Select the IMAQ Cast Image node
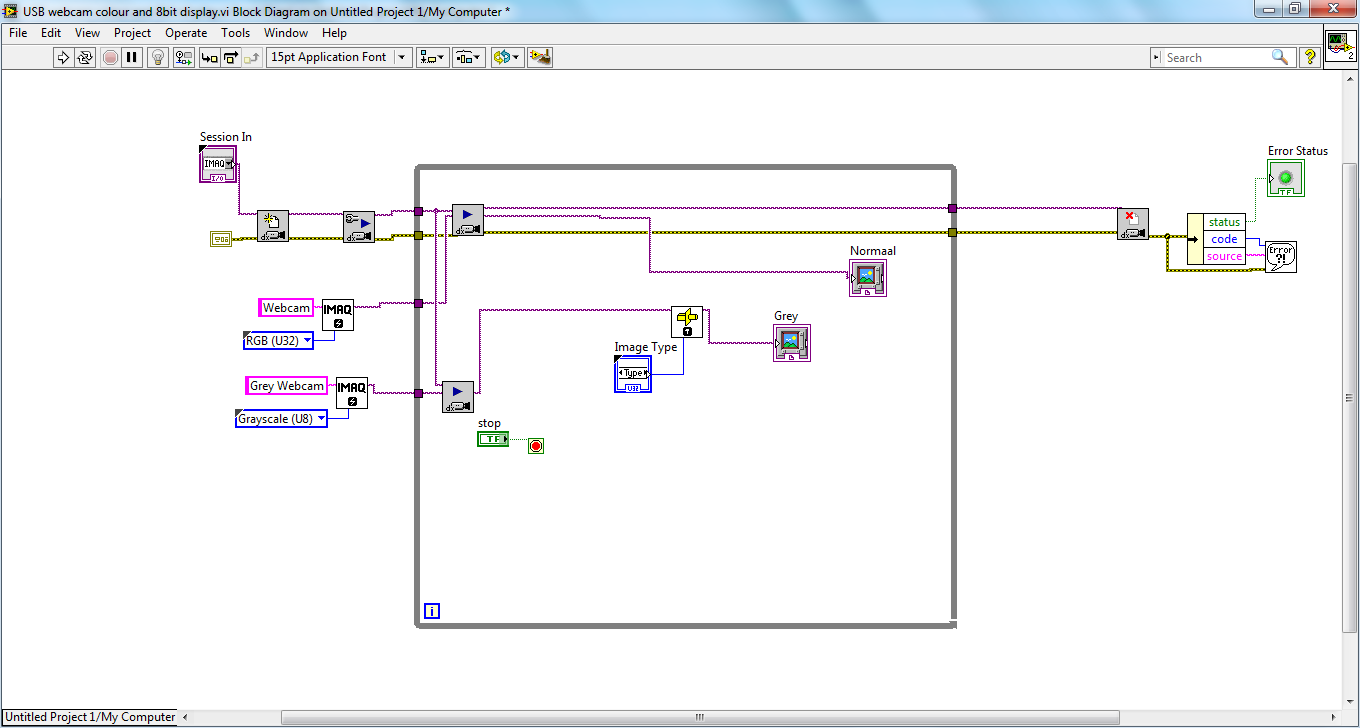The height and width of the screenshot is (728, 1360). [x=687, y=322]
